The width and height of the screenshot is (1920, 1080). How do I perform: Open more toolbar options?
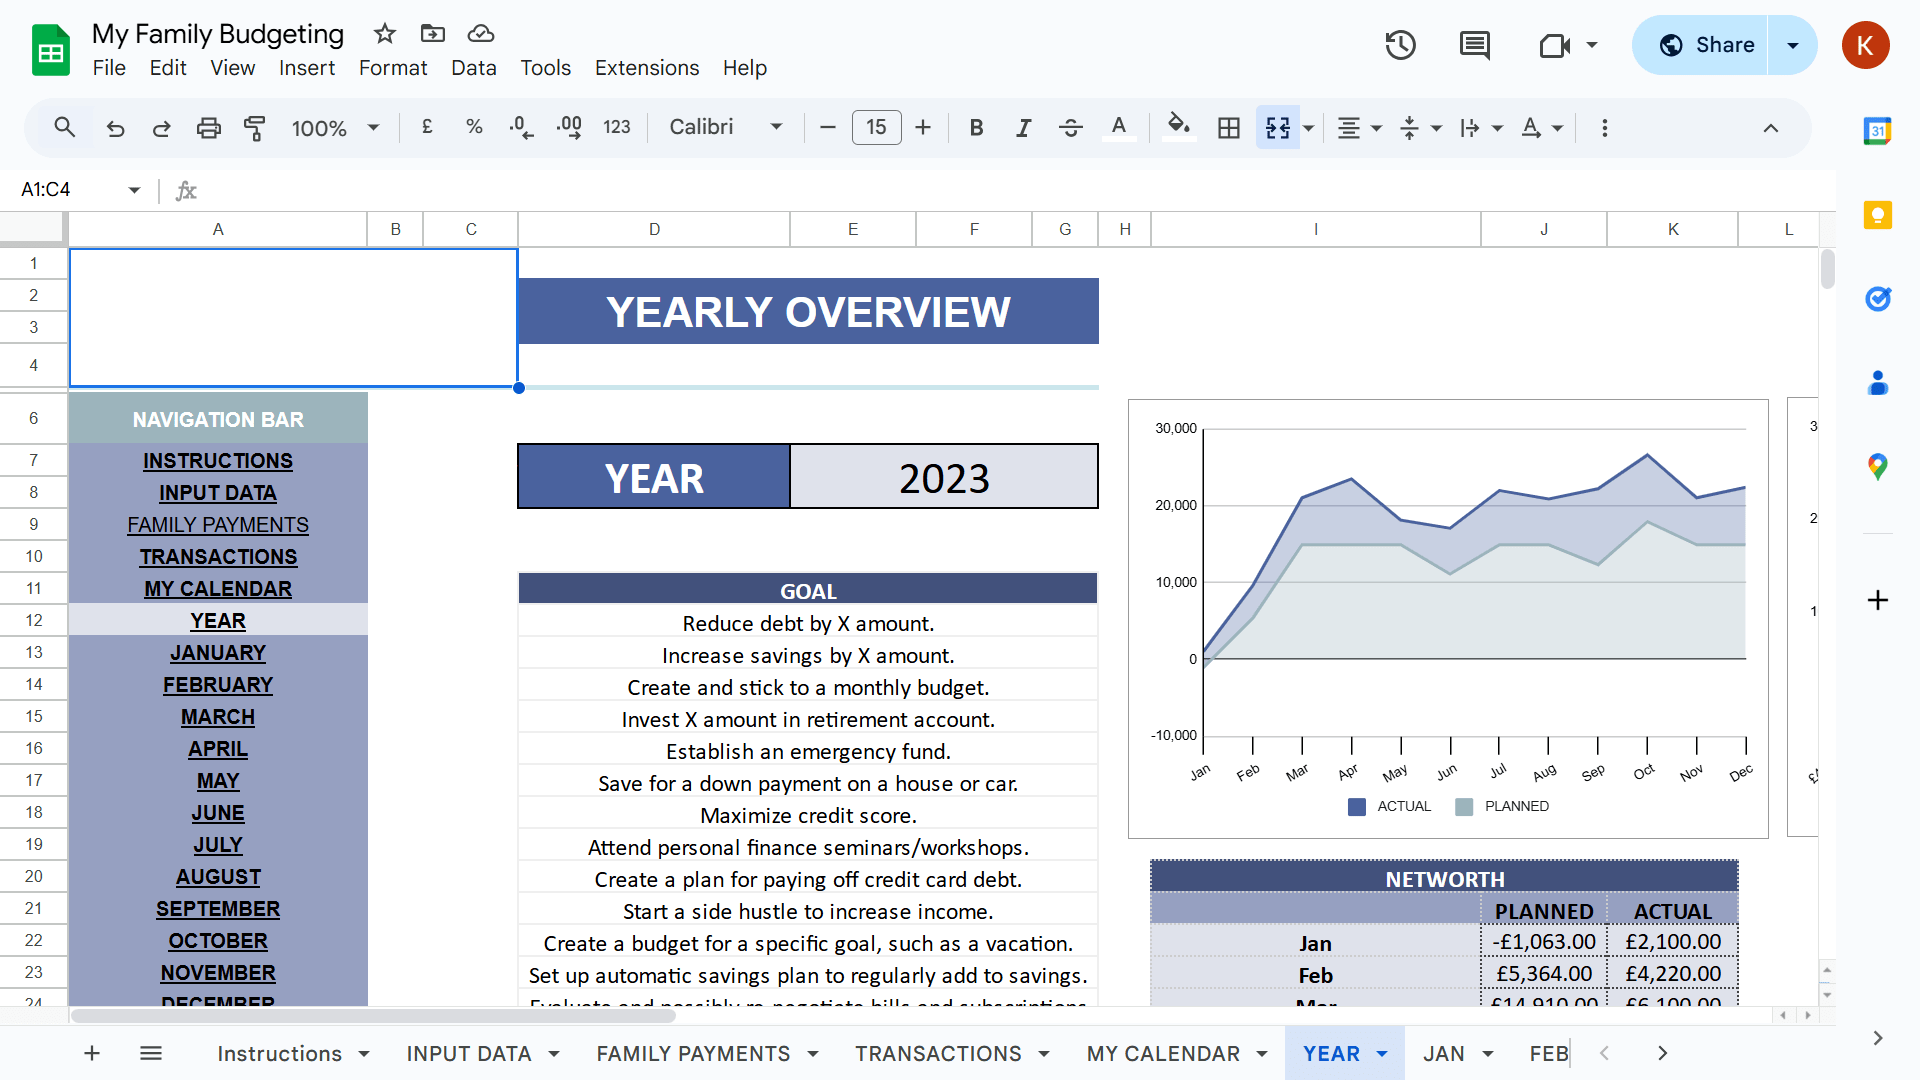1605,127
